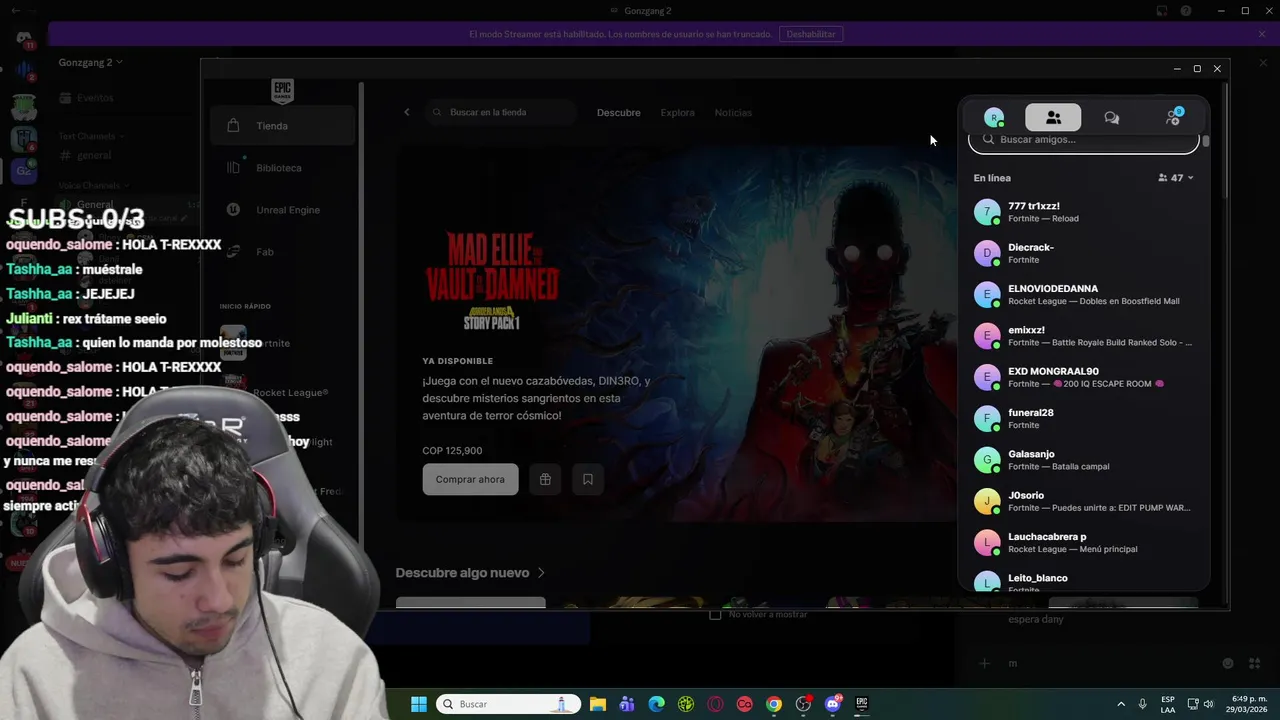Select friend EXD MONGRAAL90
This screenshot has height=720, width=1280.
pyautogui.click(x=1084, y=377)
